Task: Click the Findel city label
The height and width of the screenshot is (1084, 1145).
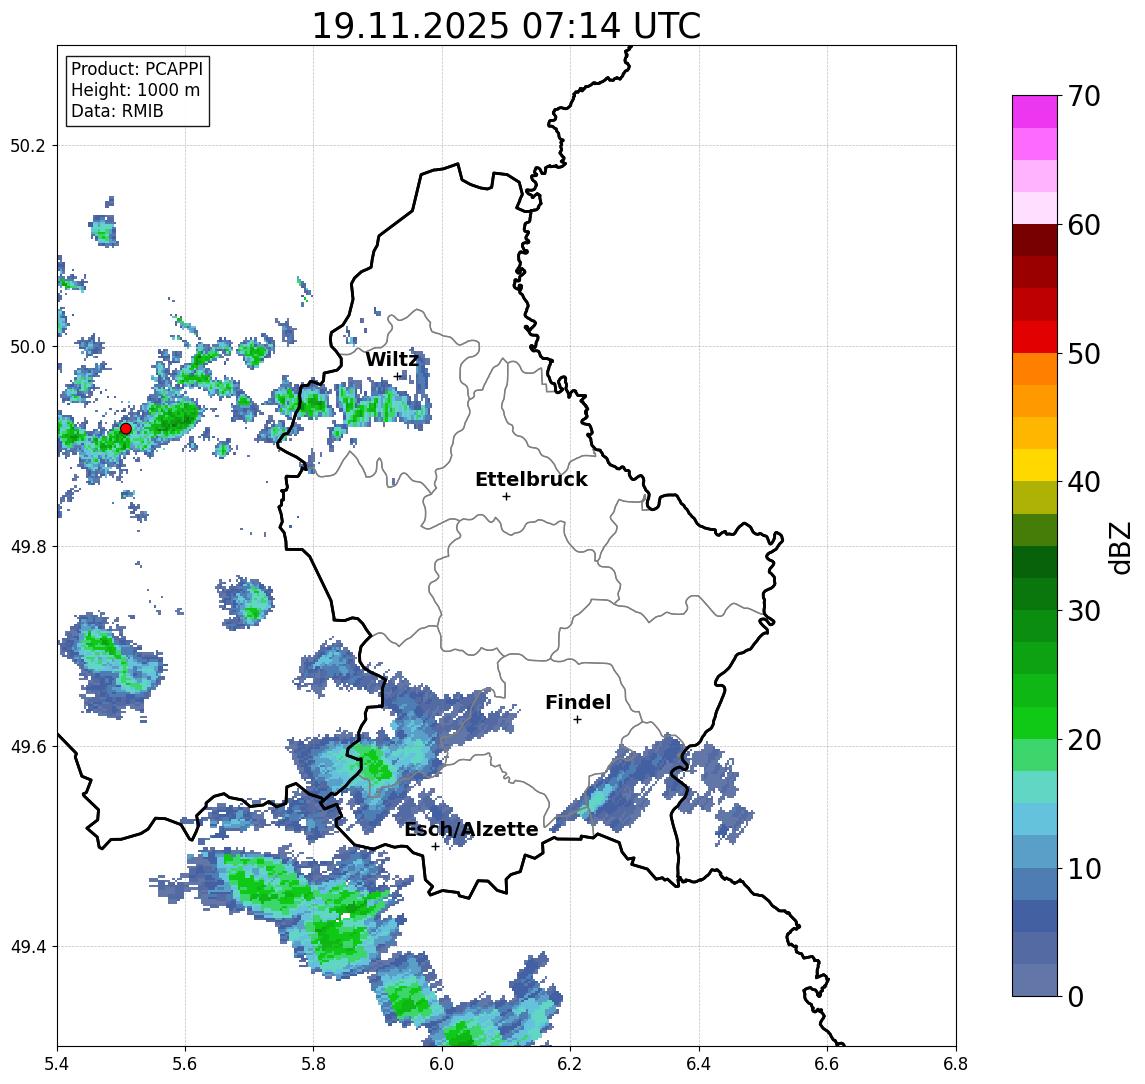Action: pyautogui.click(x=578, y=702)
